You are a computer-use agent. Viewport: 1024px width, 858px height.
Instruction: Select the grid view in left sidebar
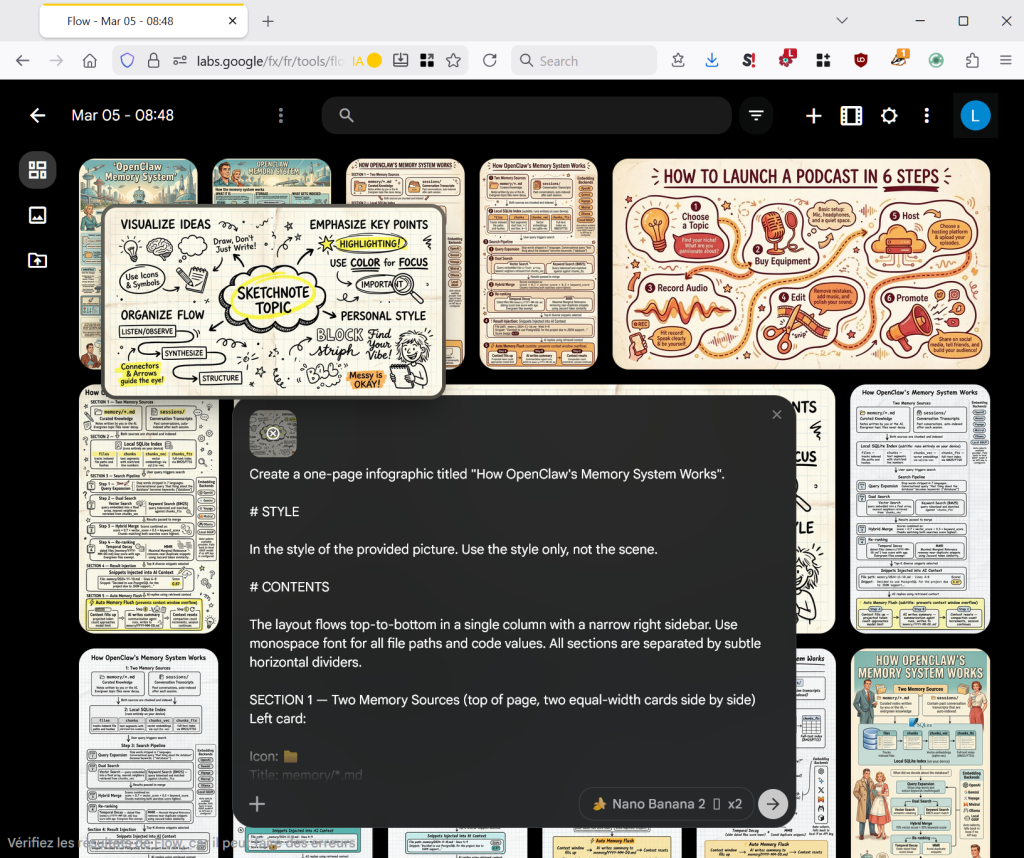(38, 170)
